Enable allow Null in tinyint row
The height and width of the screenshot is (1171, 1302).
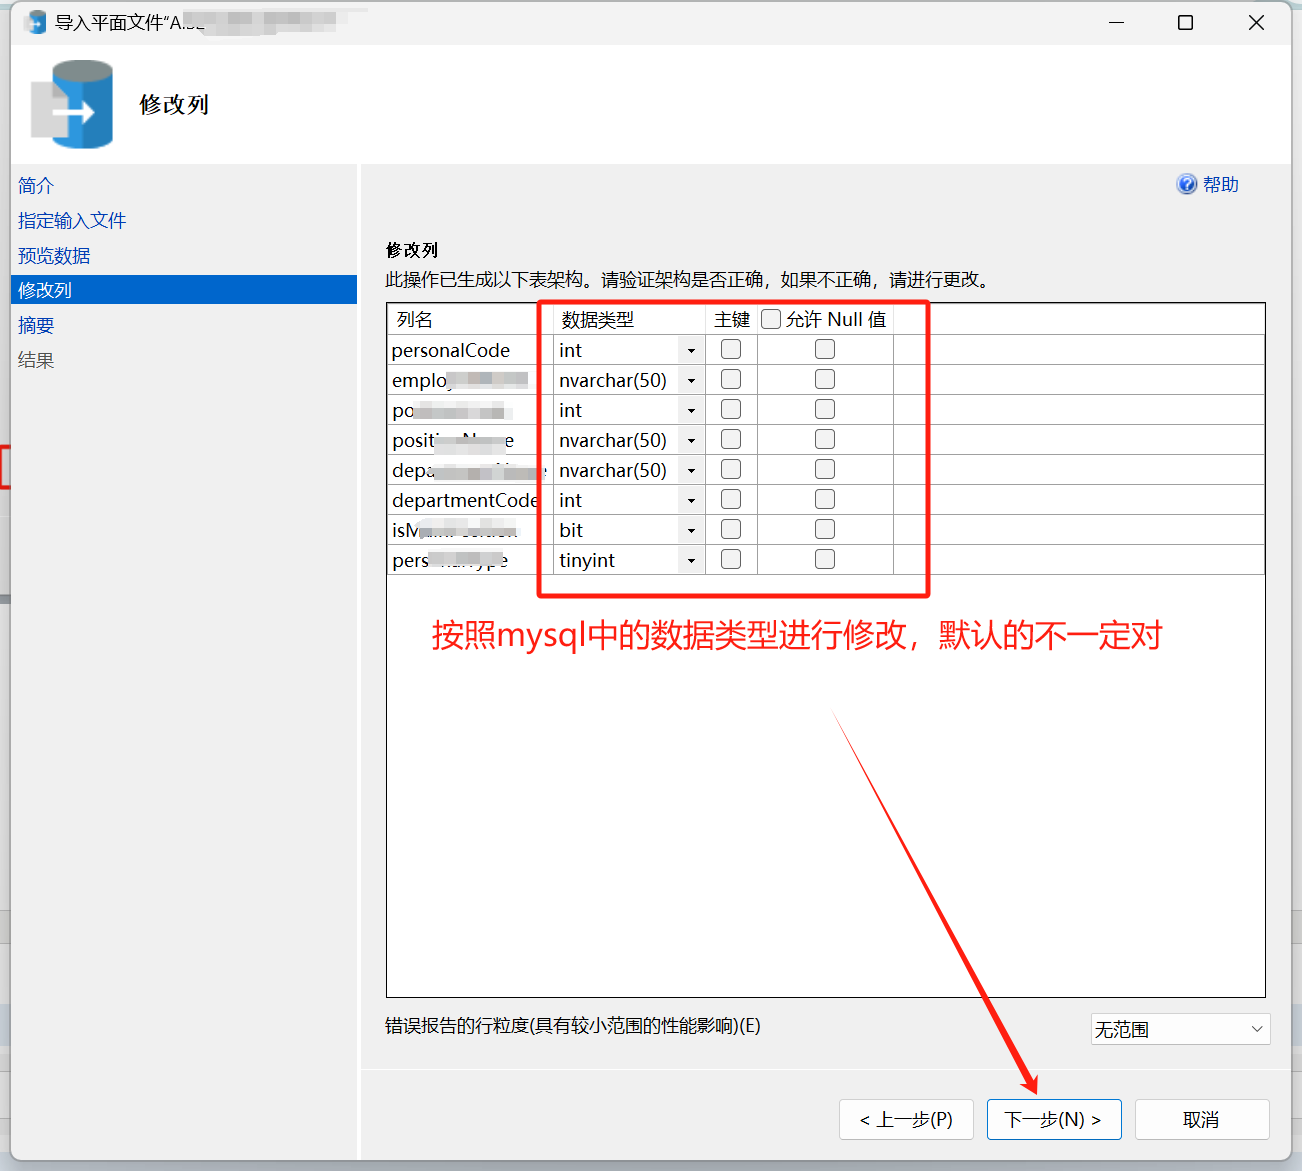[x=825, y=559]
